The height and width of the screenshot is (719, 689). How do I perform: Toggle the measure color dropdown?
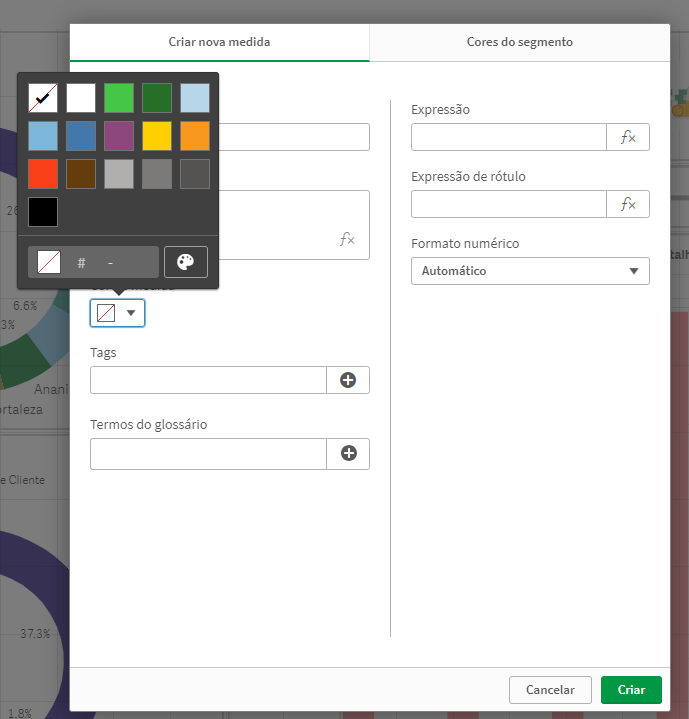point(118,313)
